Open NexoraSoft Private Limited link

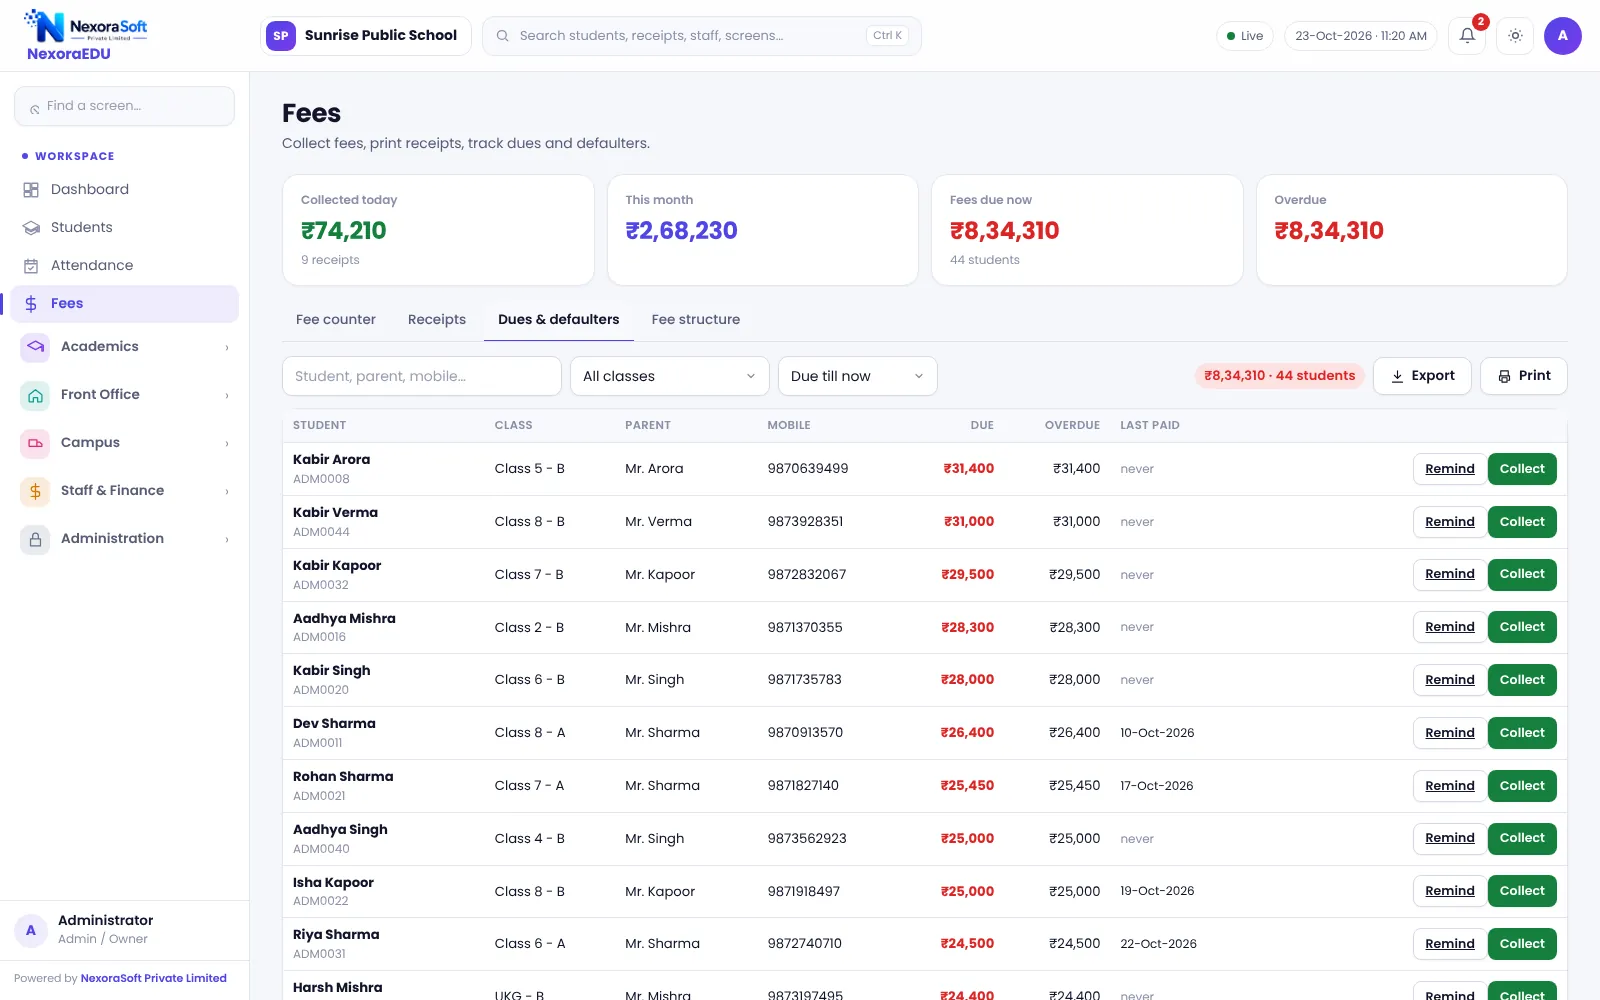[154, 978]
